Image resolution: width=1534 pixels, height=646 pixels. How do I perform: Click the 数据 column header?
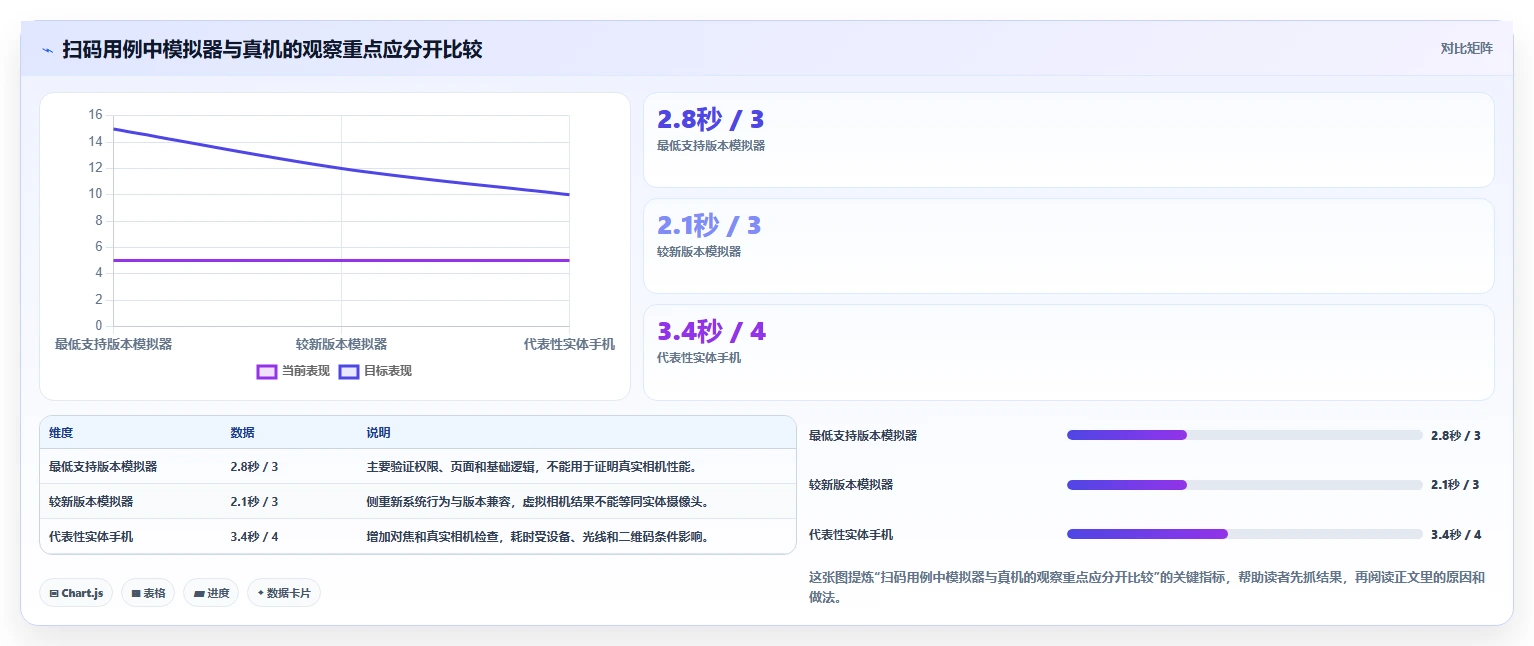tap(242, 433)
